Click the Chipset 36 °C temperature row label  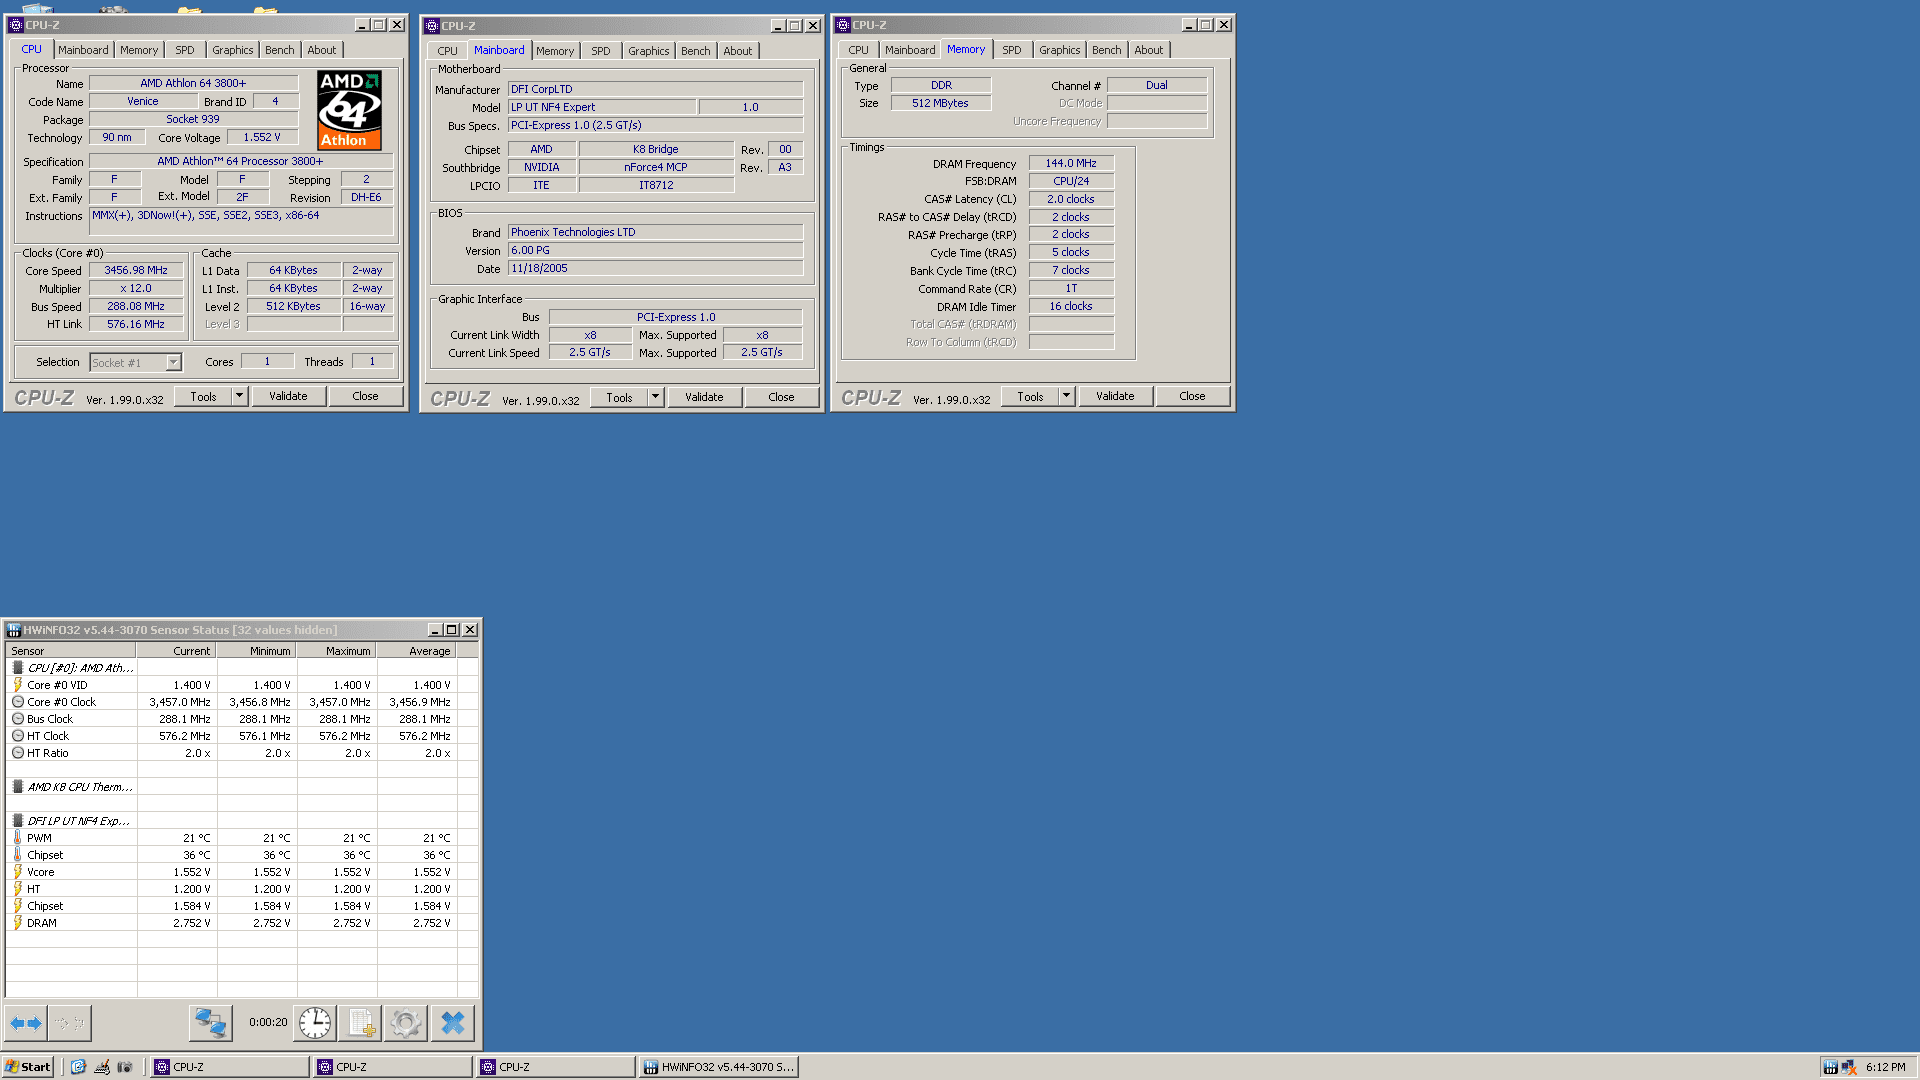click(x=45, y=855)
